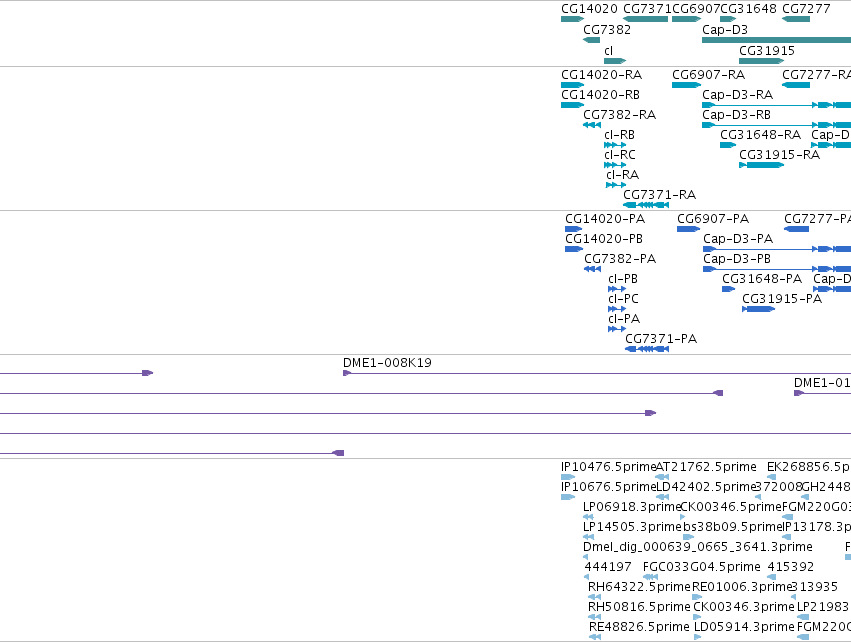The image size is (851, 642).
Task: Open EST FGC033G04.5prime
Action: (650, 577)
